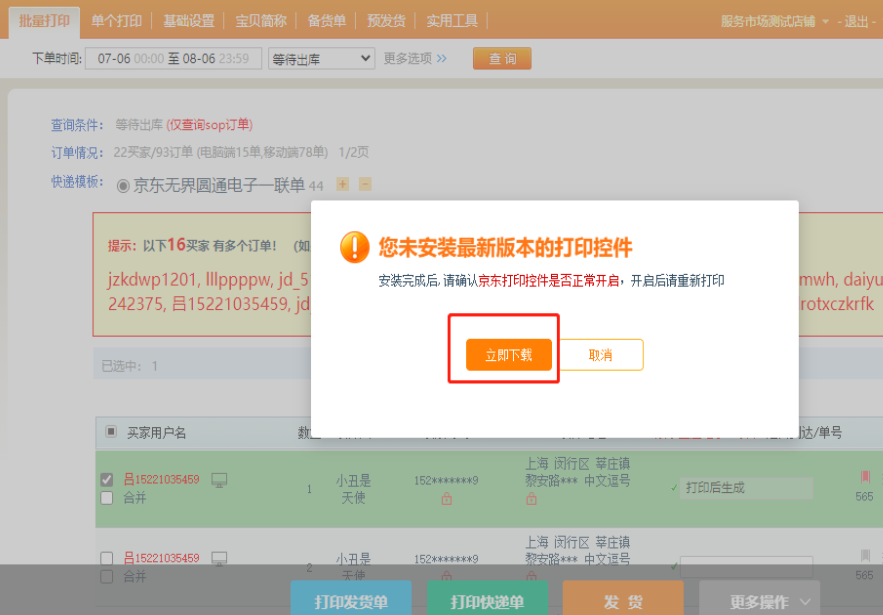Click the computer icon in first order row
This screenshot has width=883, height=615.
click(x=219, y=480)
